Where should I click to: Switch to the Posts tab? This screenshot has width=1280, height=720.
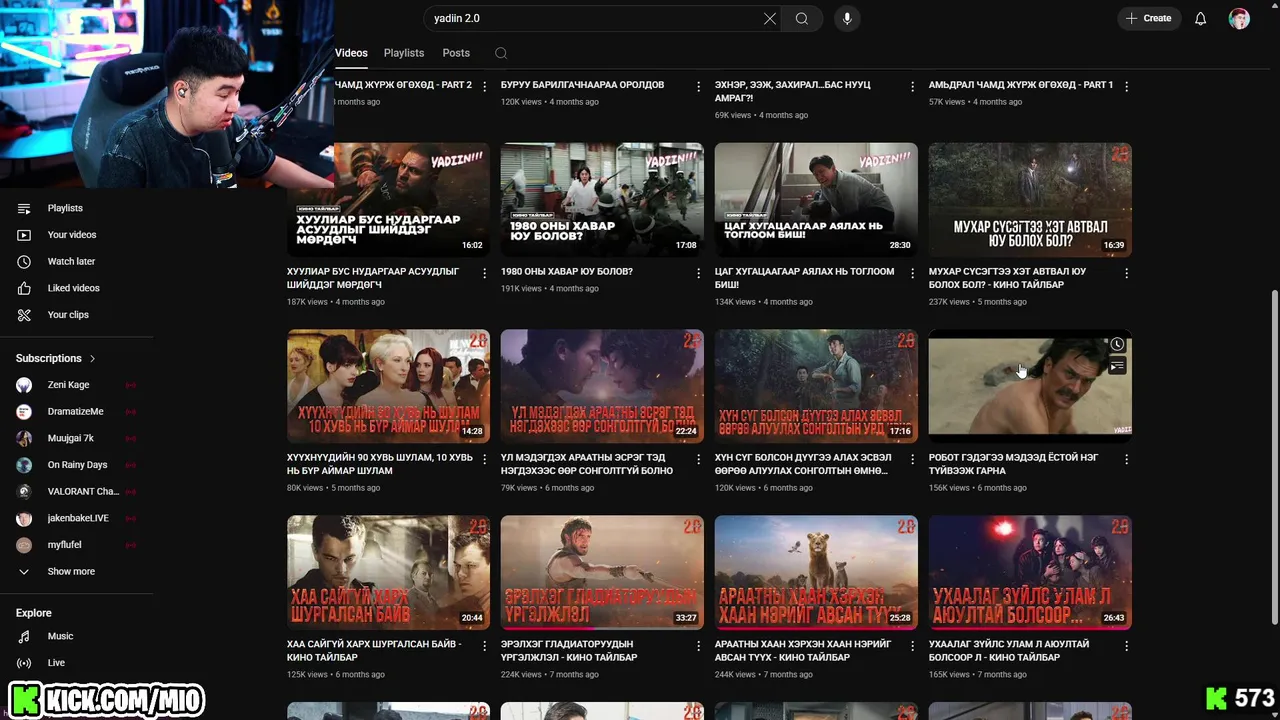456,53
